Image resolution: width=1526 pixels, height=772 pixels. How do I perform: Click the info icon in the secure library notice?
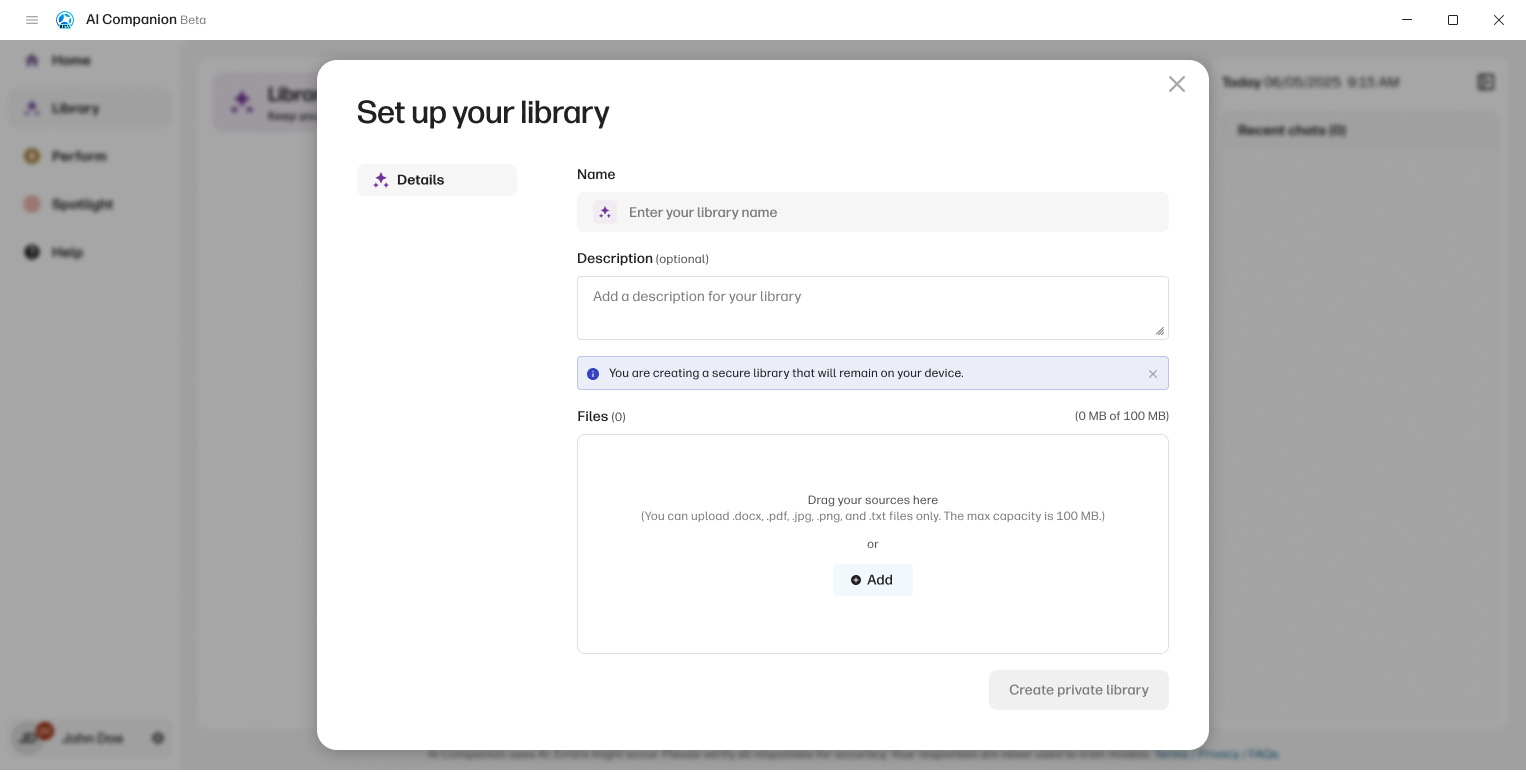click(593, 374)
